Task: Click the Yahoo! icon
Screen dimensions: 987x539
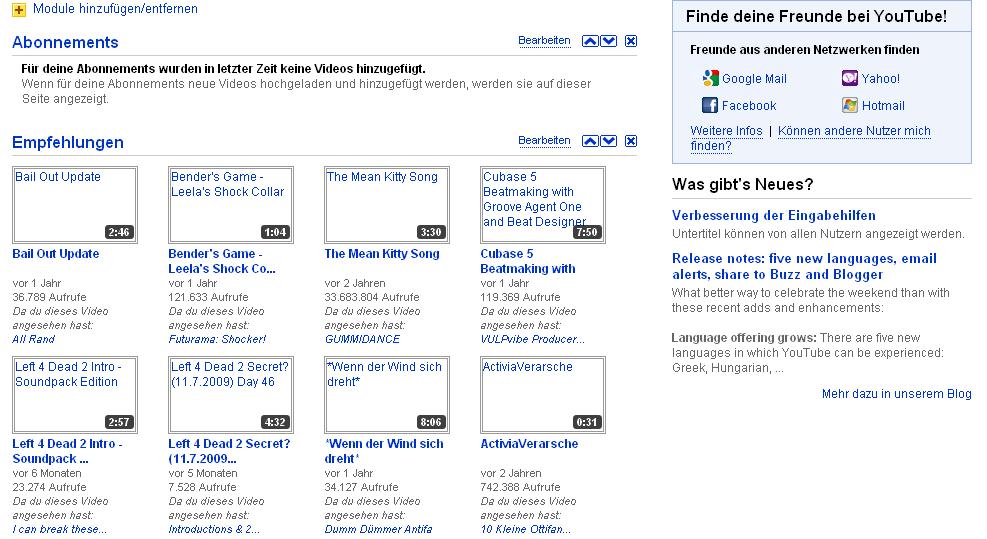Action: (850, 78)
